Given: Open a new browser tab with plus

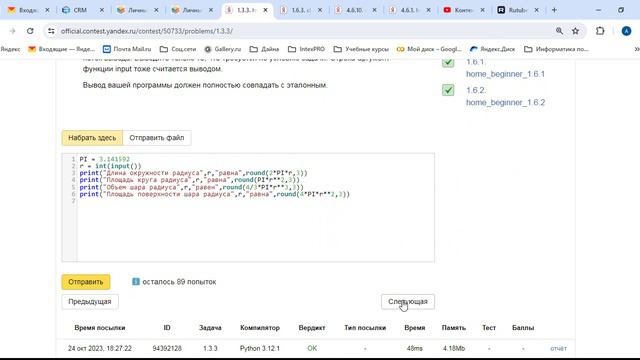Looking at the screenshot, I should (554, 10).
